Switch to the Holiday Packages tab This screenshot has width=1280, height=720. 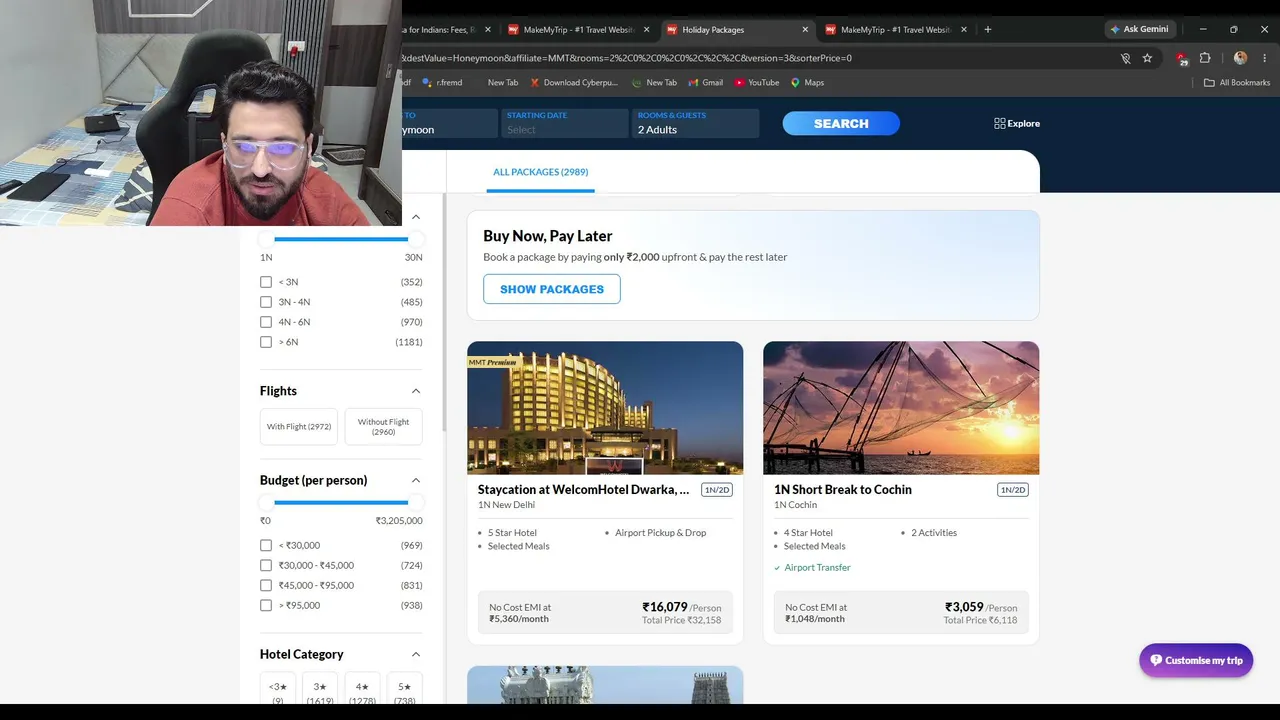pos(737,30)
